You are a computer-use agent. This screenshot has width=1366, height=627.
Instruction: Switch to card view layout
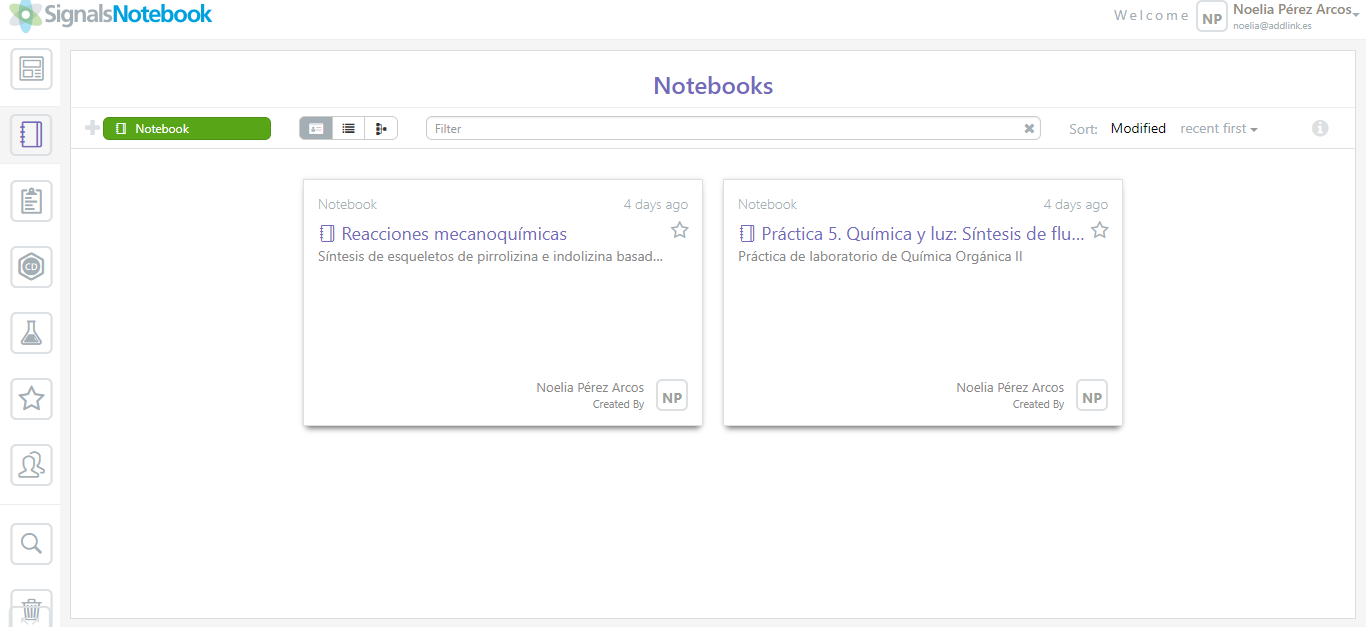316,128
